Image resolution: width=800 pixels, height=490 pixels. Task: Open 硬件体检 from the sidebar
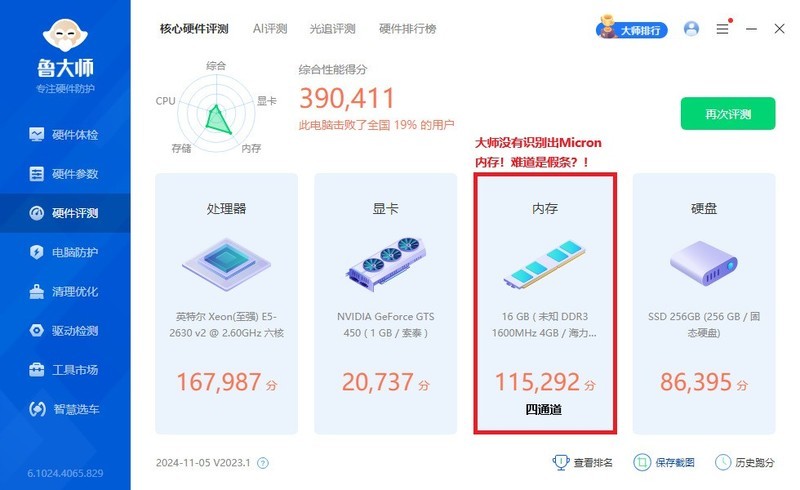coord(65,135)
